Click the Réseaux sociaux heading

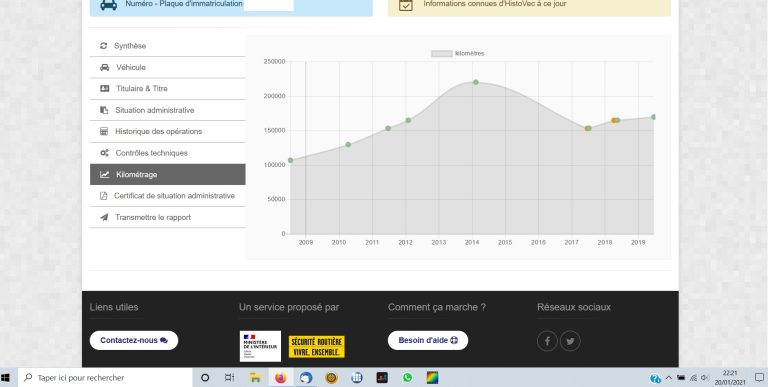pos(574,307)
